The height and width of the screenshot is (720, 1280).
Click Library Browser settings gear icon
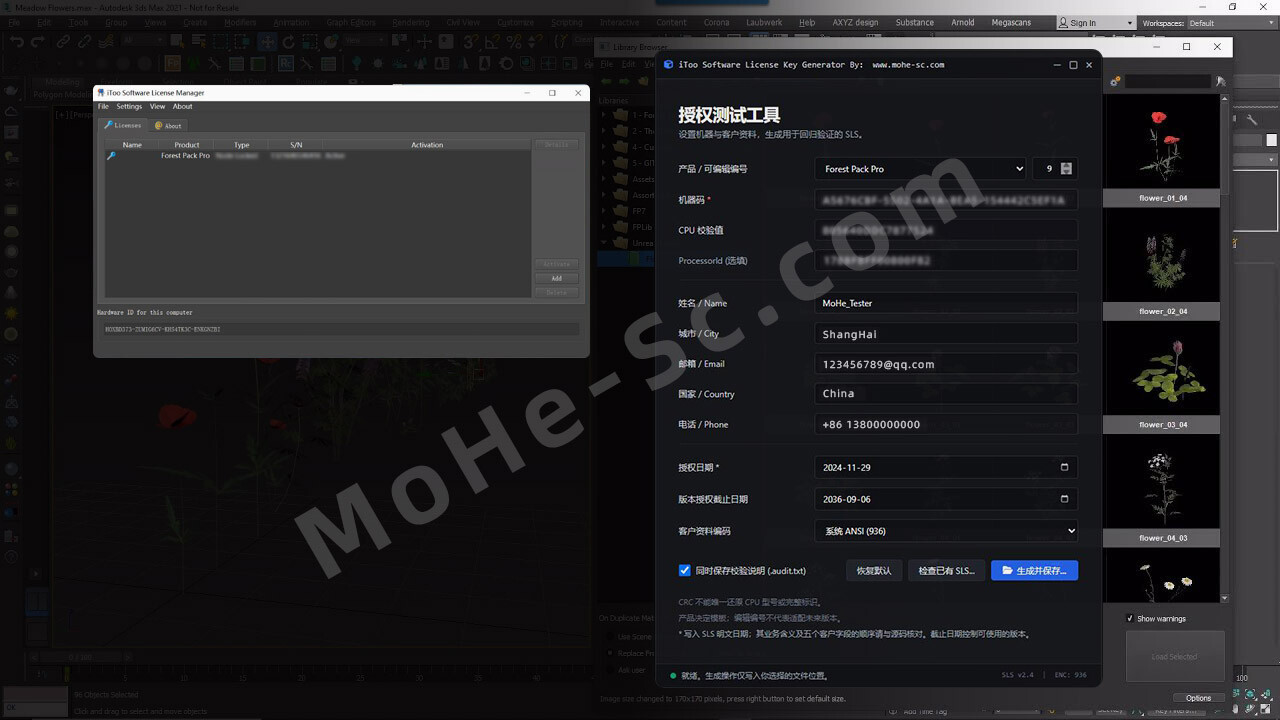point(1114,82)
